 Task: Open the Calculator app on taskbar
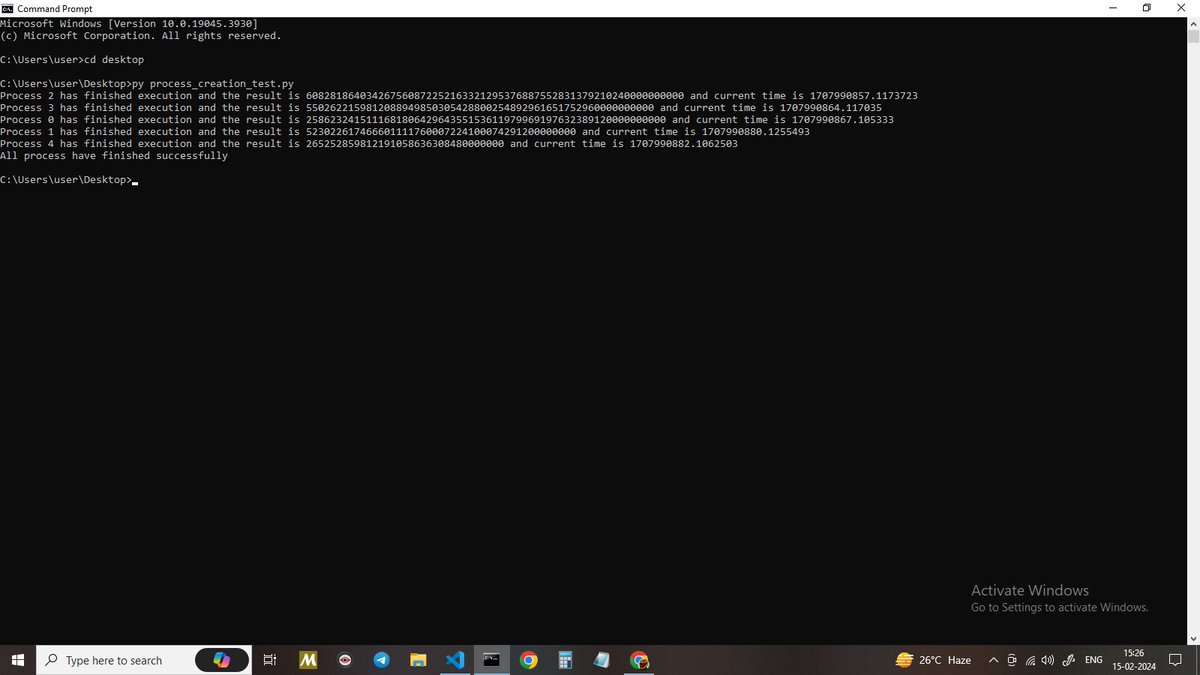tap(565, 660)
